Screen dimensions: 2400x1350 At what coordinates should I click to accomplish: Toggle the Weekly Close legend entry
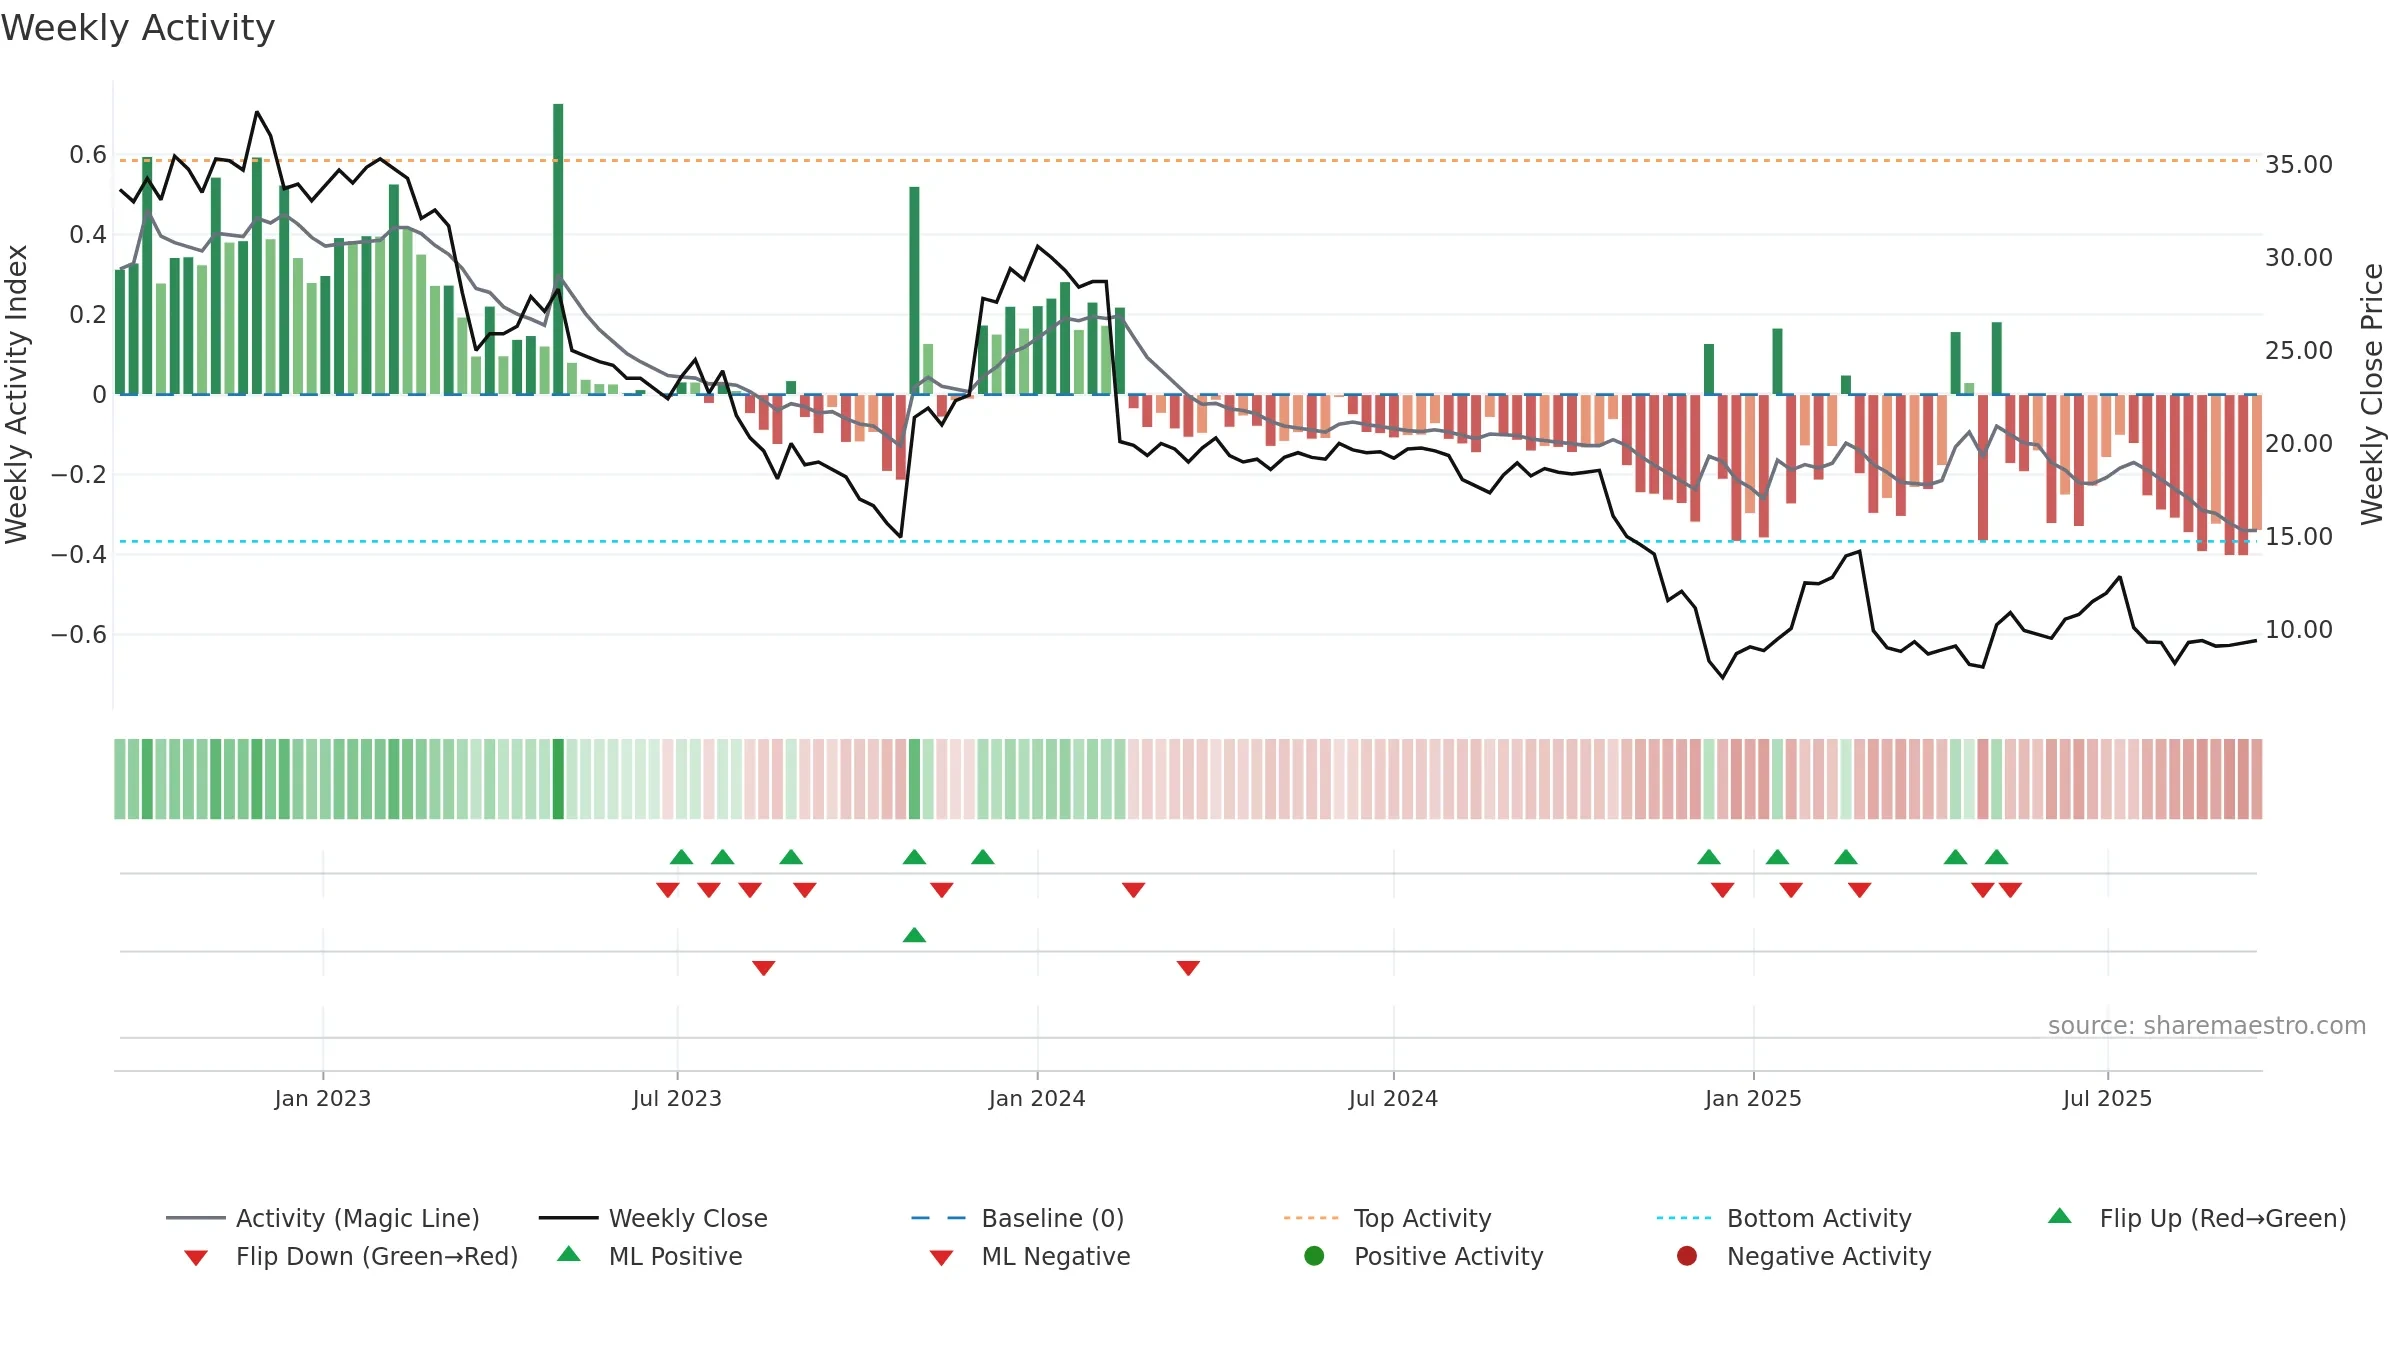pos(653,1218)
